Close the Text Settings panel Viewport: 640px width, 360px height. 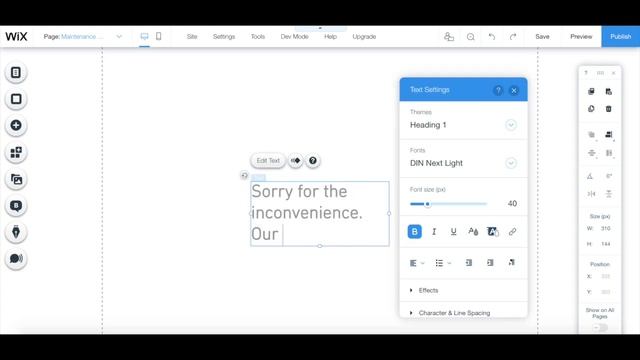click(x=514, y=90)
